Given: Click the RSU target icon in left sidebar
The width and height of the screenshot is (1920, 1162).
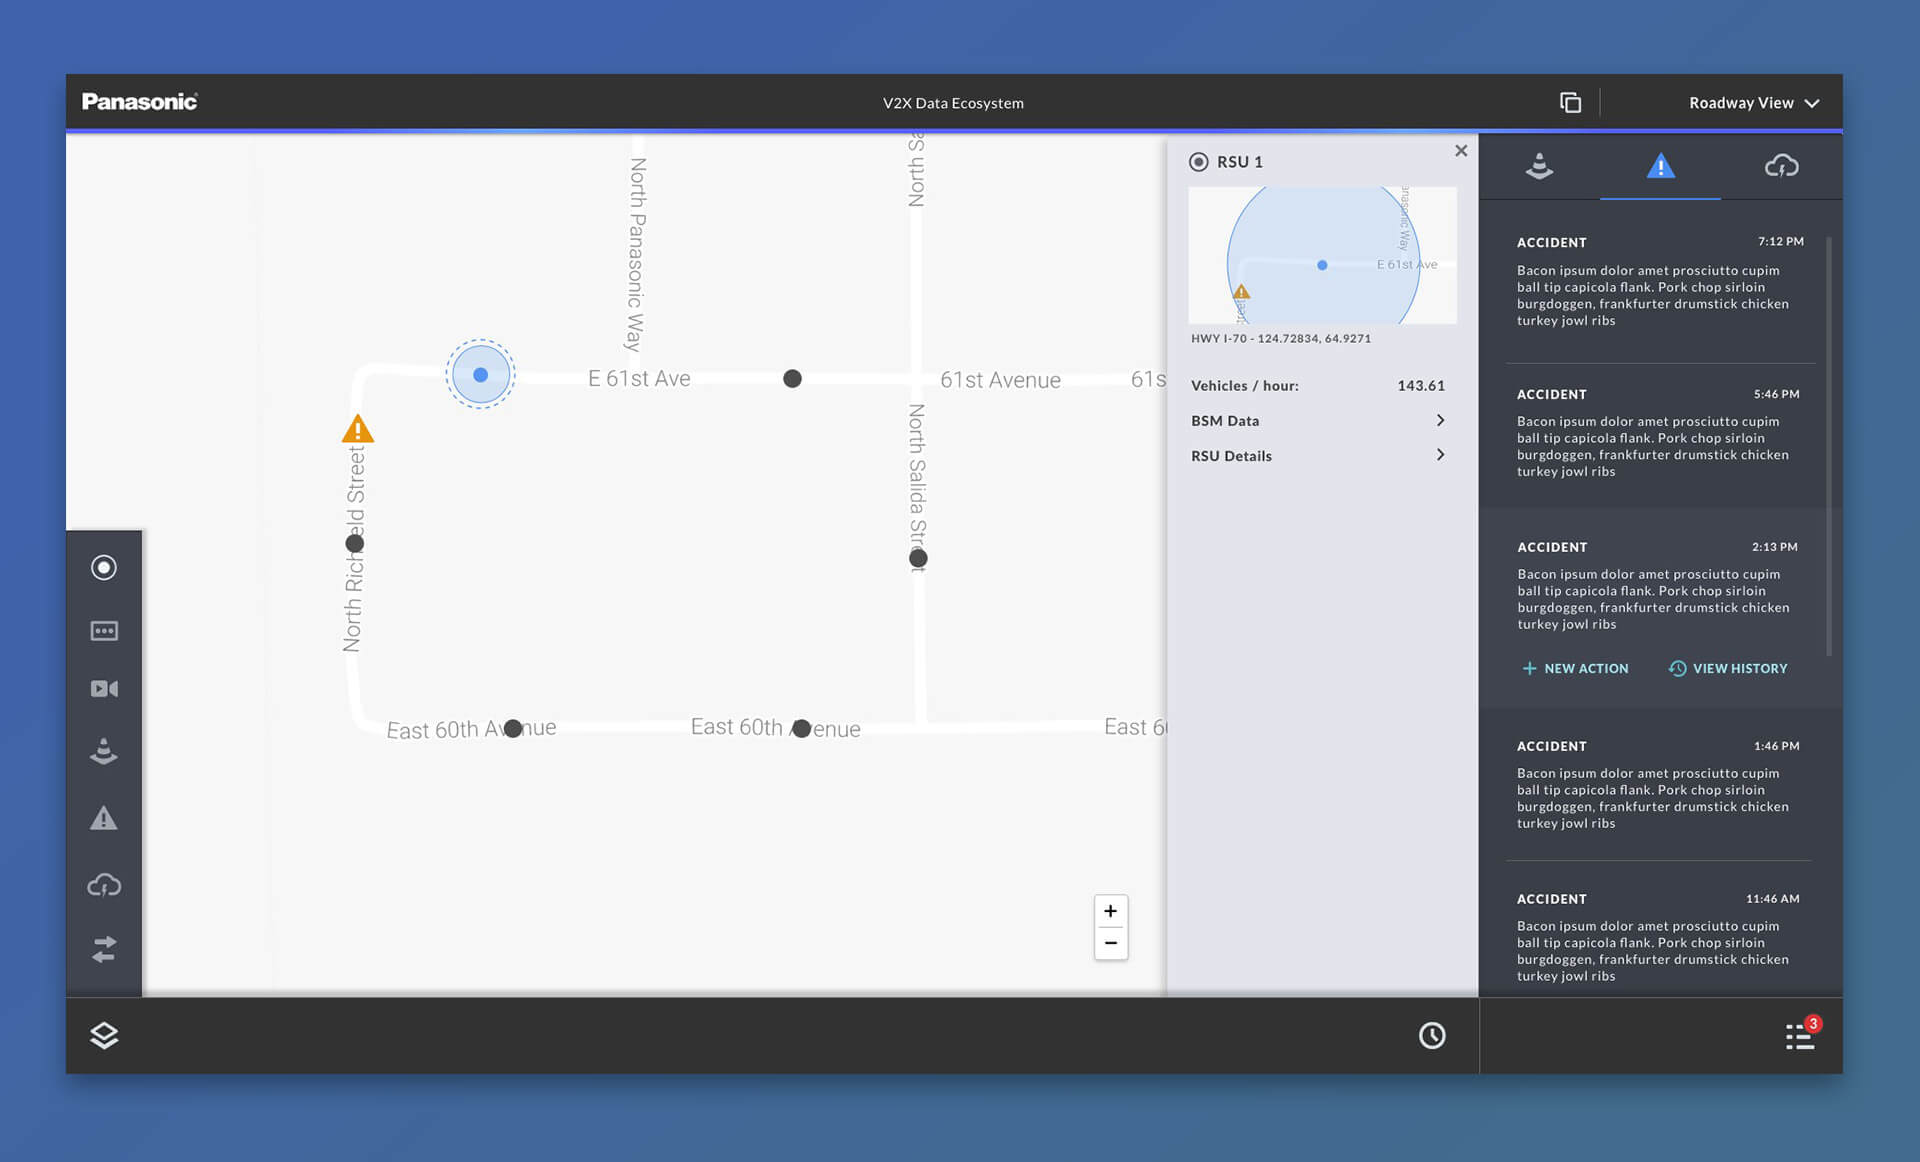Looking at the screenshot, I should coord(104,568).
